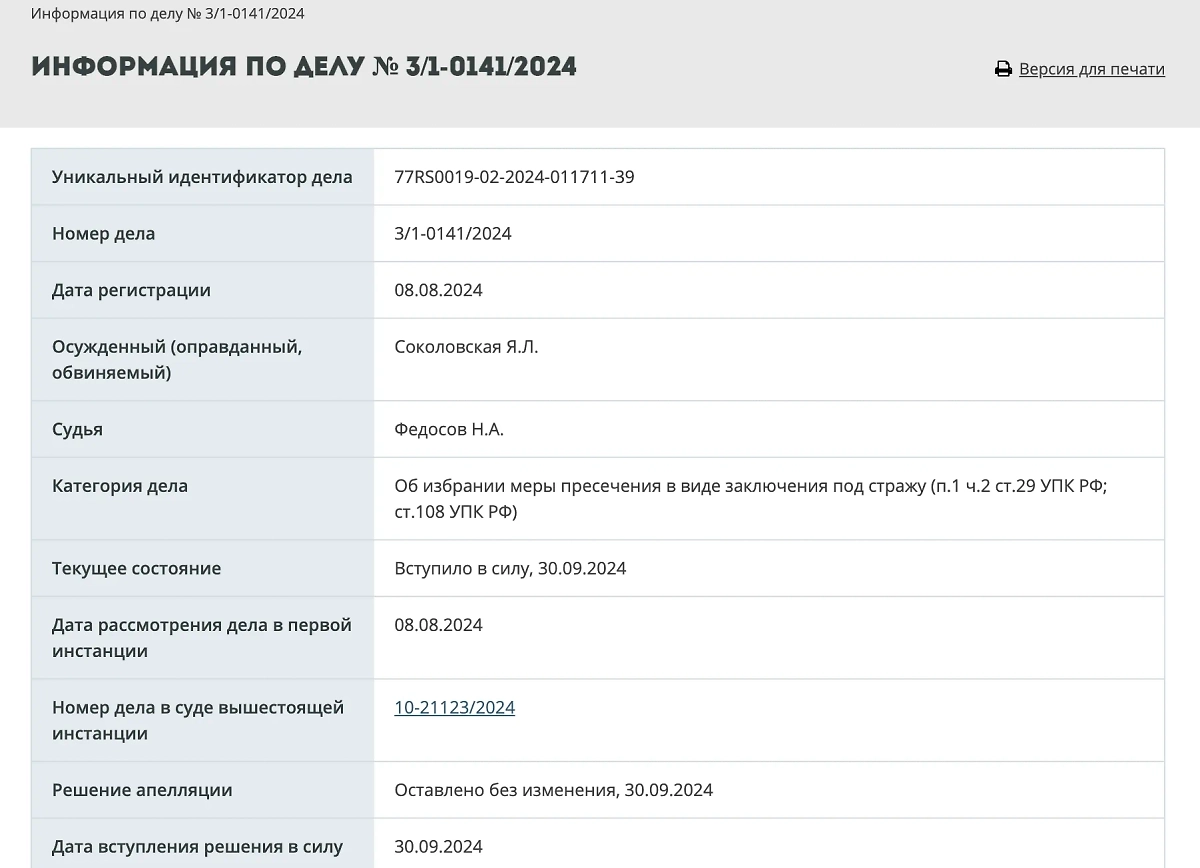
Task: Click the "Категория дела" label cell
Action: 120,486
